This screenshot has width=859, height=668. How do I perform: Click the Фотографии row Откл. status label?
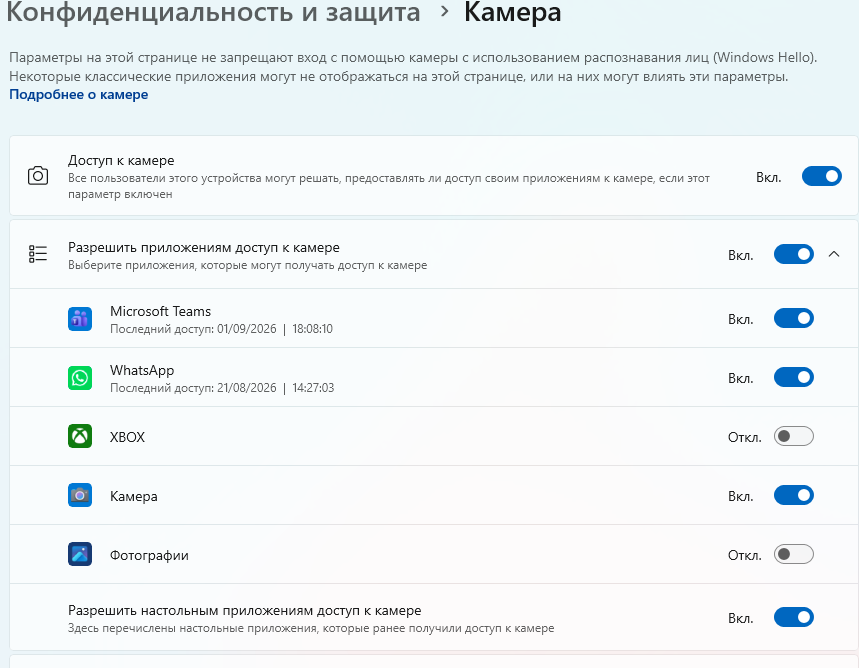coord(745,556)
